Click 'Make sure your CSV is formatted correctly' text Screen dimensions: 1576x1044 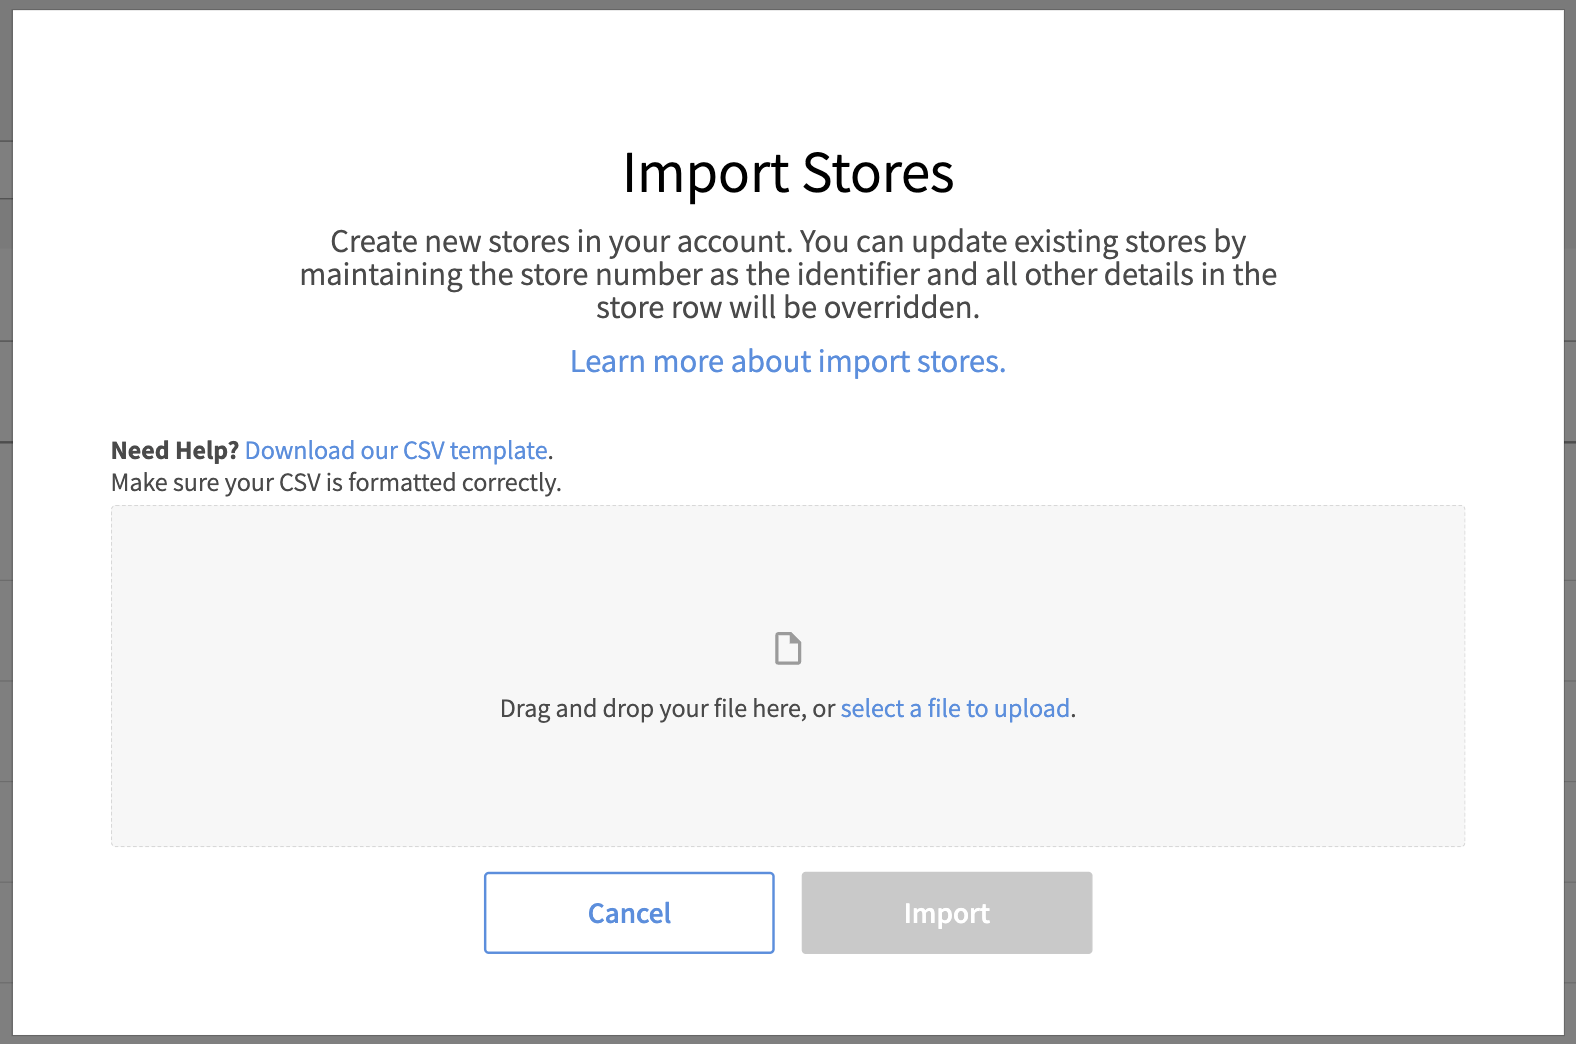tap(336, 483)
